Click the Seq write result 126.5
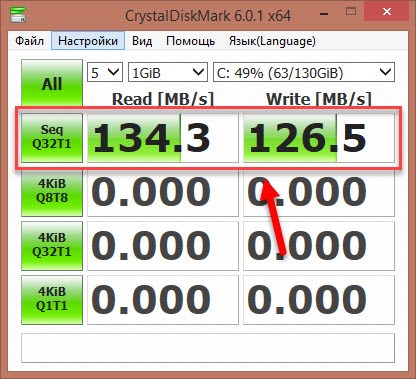Viewport: 416px width, 379px height. point(319,138)
